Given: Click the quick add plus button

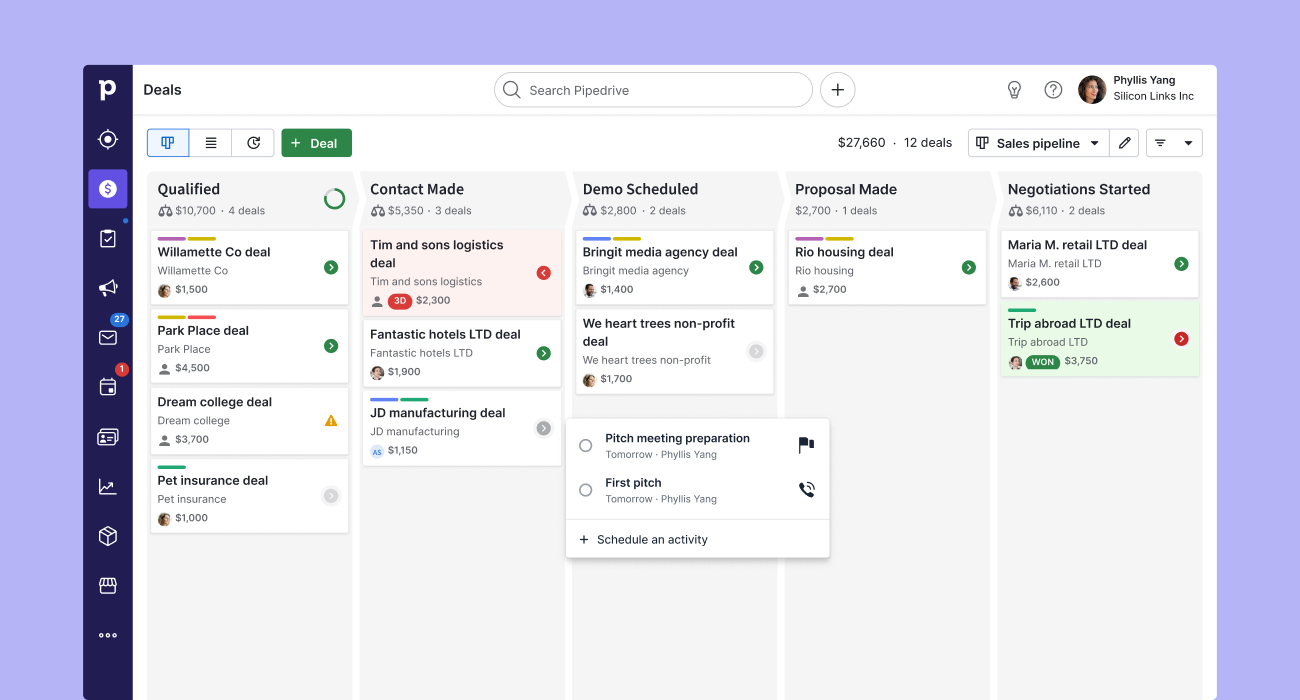Looking at the screenshot, I should pos(838,90).
